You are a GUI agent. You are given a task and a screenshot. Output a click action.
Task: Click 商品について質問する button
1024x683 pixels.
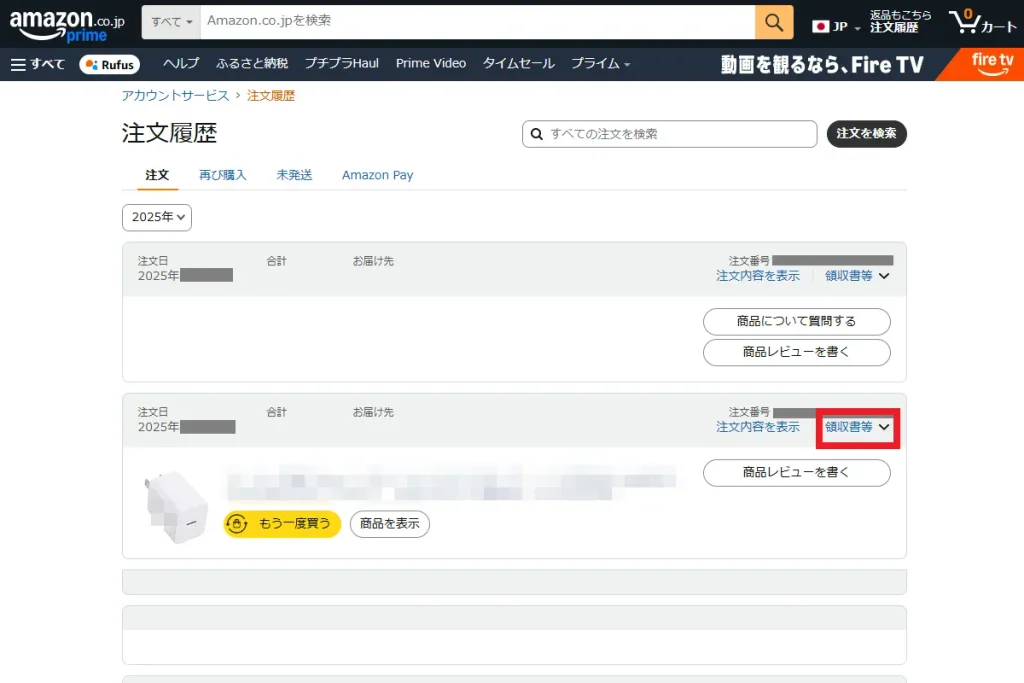(x=797, y=321)
